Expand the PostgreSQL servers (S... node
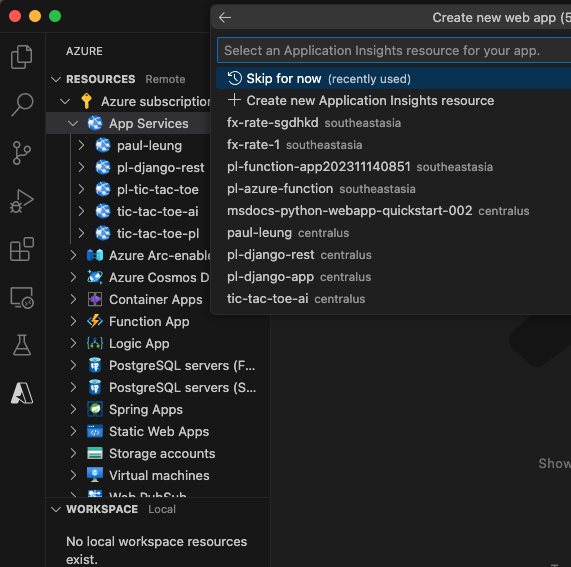The width and height of the screenshot is (571, 567). (x=74, y=387)
